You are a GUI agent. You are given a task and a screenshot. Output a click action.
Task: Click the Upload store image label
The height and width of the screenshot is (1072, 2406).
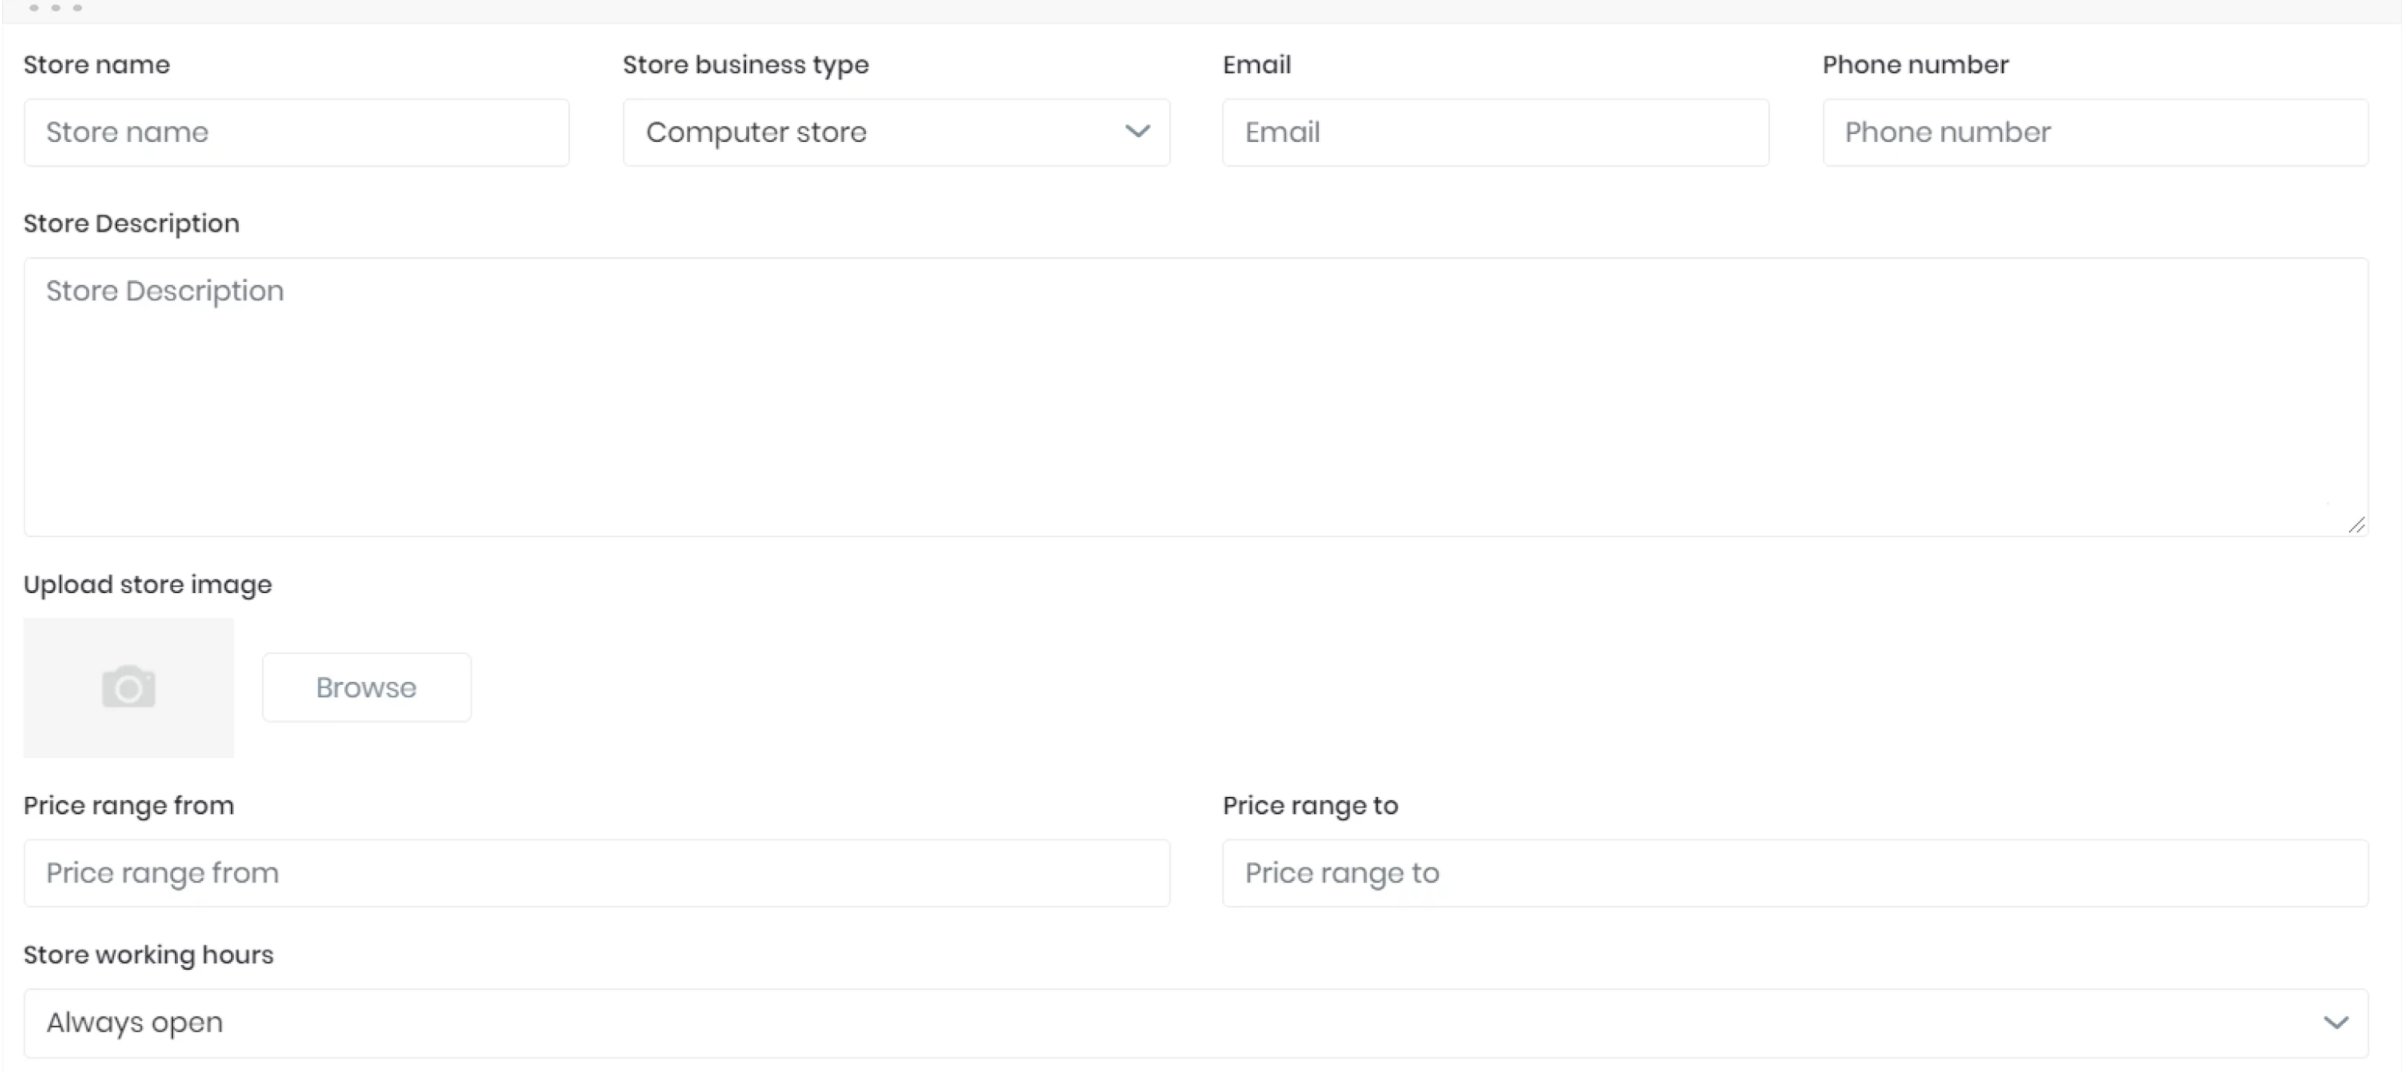147,584
